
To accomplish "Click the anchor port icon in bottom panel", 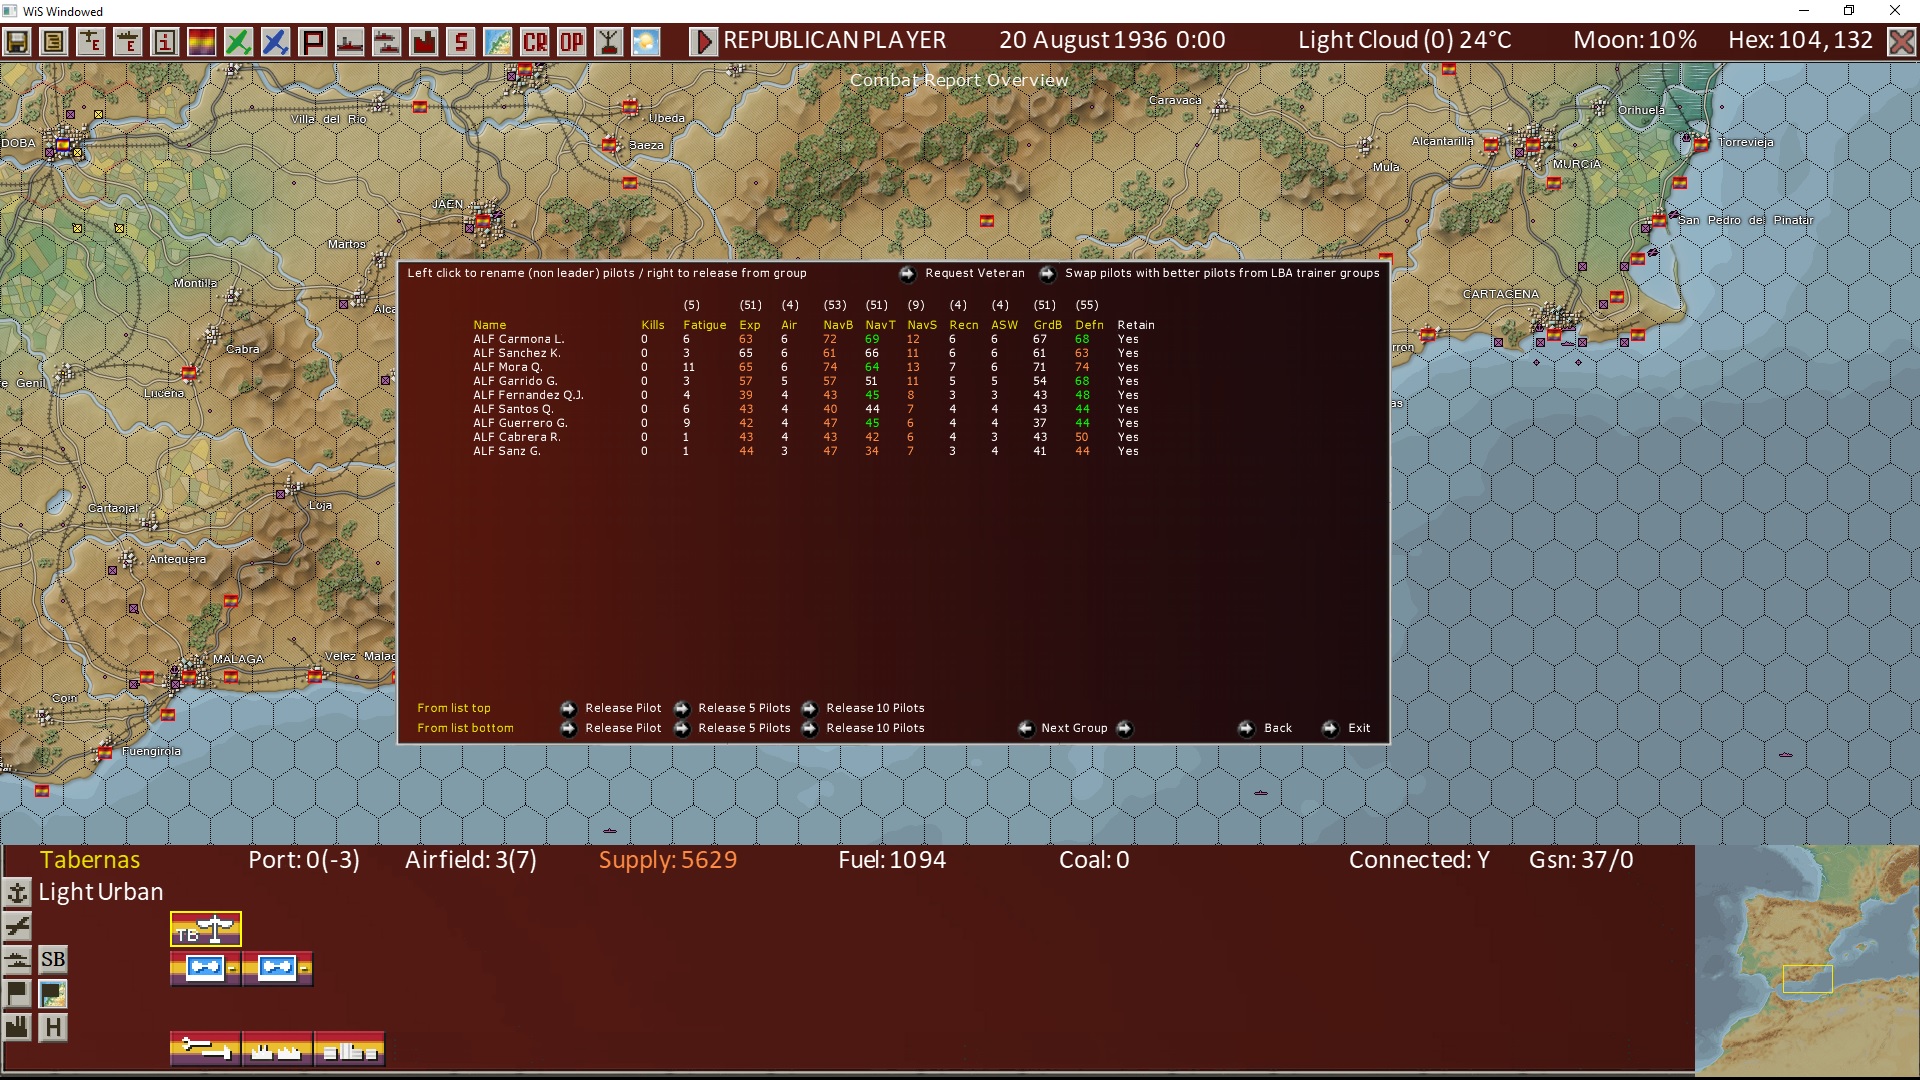I will tap(17, 892).
